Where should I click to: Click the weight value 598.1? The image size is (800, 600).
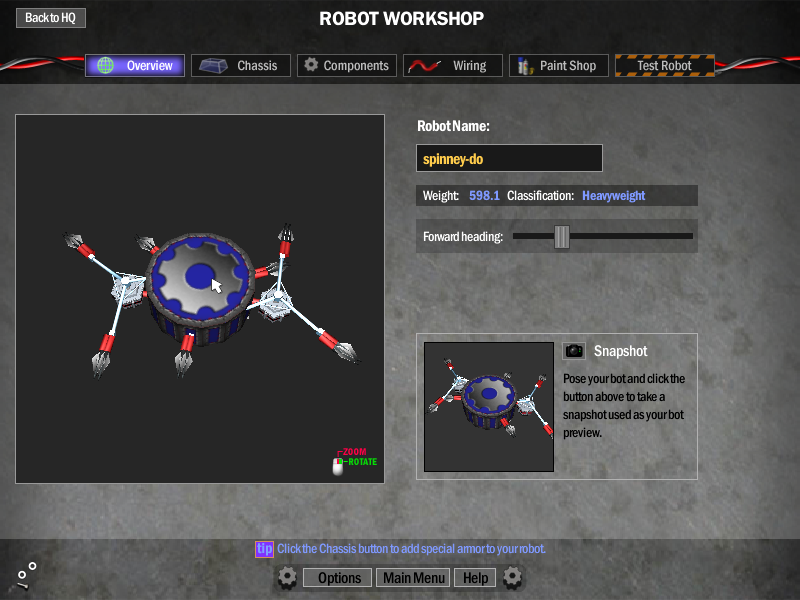point(484,195)
